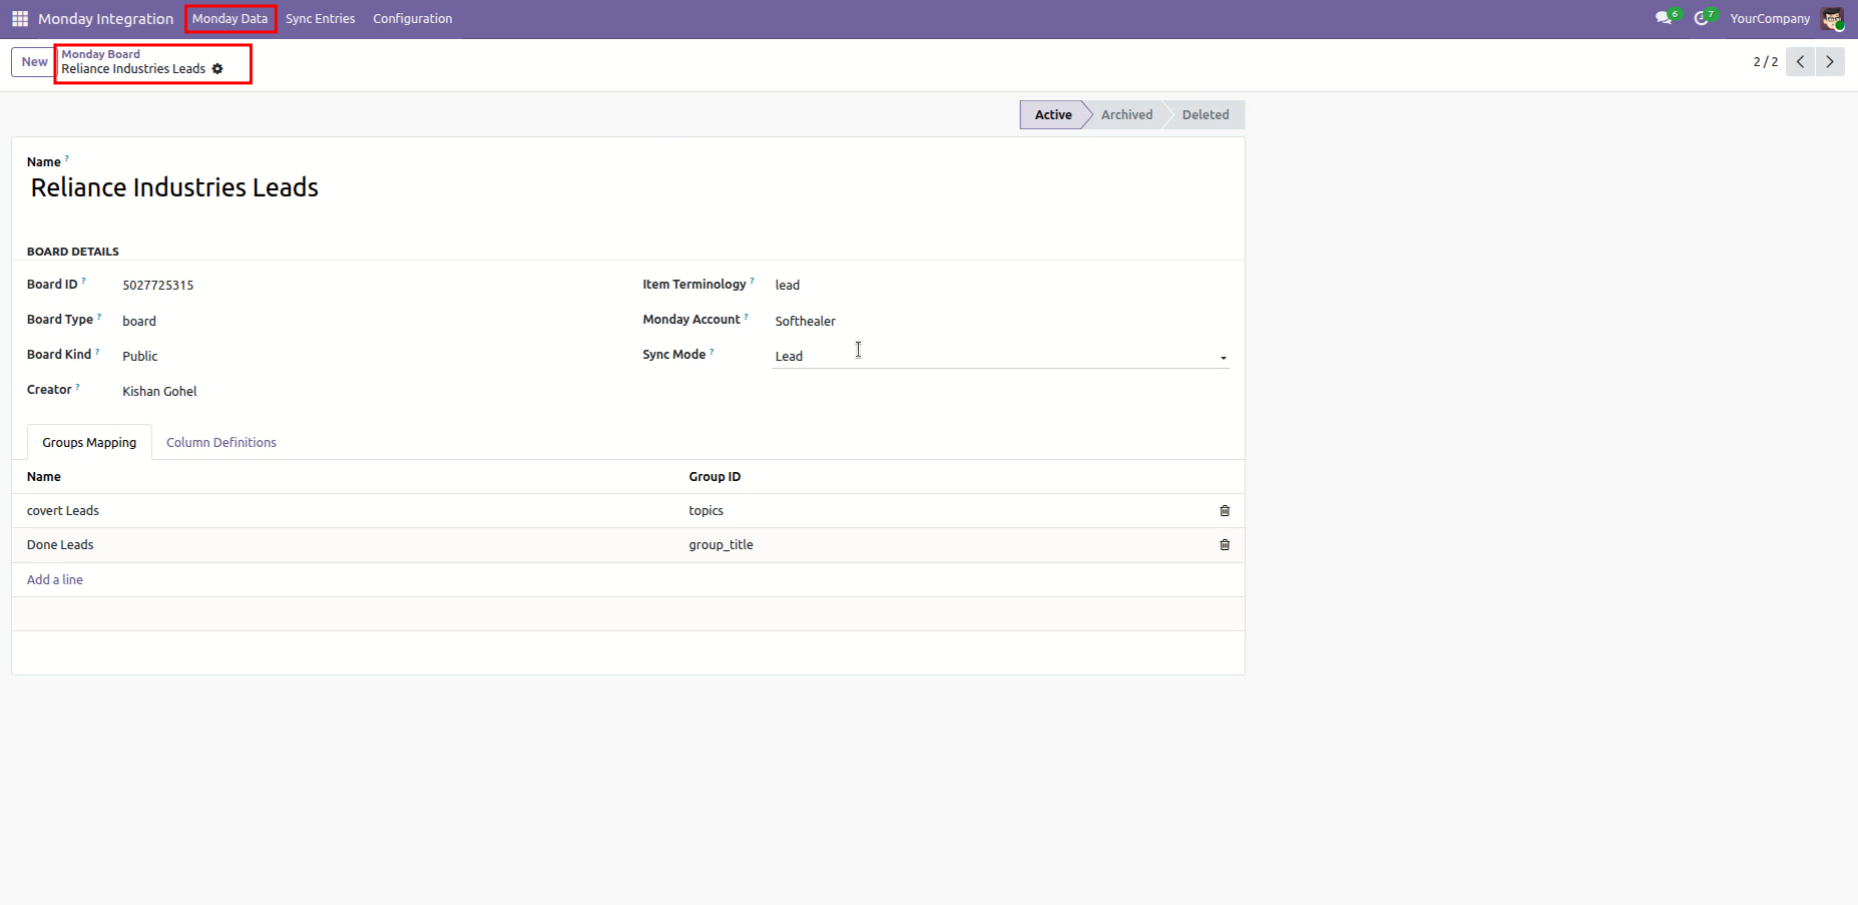Set status to Active

tap(1053, 115)
